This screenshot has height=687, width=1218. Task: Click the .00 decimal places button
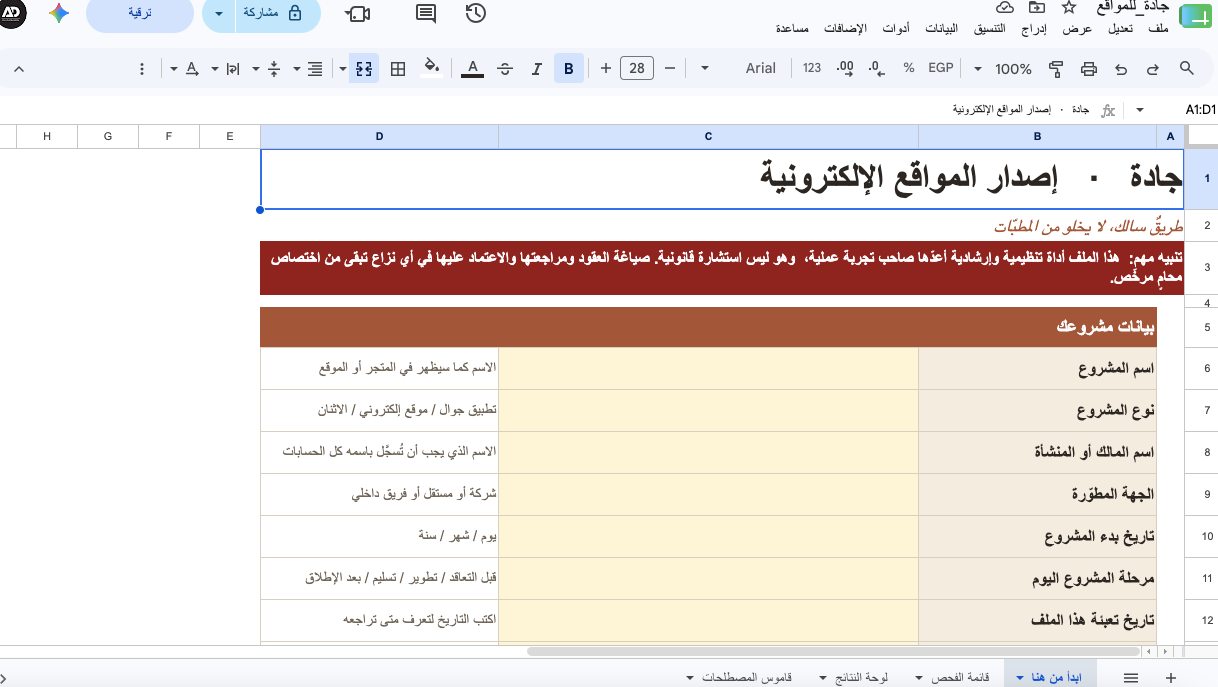click(845, 68)
